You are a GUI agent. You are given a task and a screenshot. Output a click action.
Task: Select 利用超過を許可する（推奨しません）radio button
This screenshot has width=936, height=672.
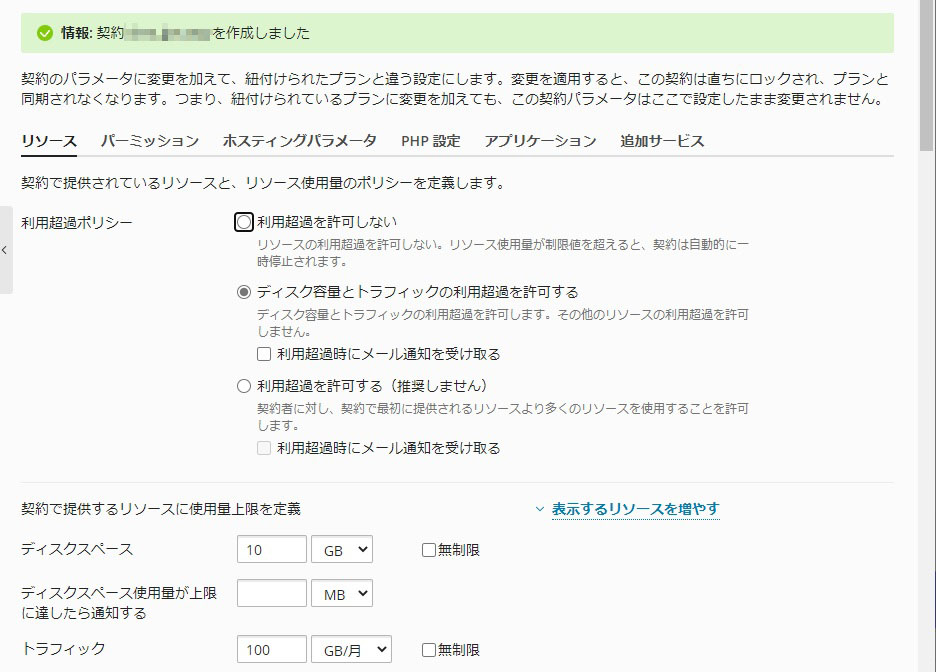click(x=244, y=386)
